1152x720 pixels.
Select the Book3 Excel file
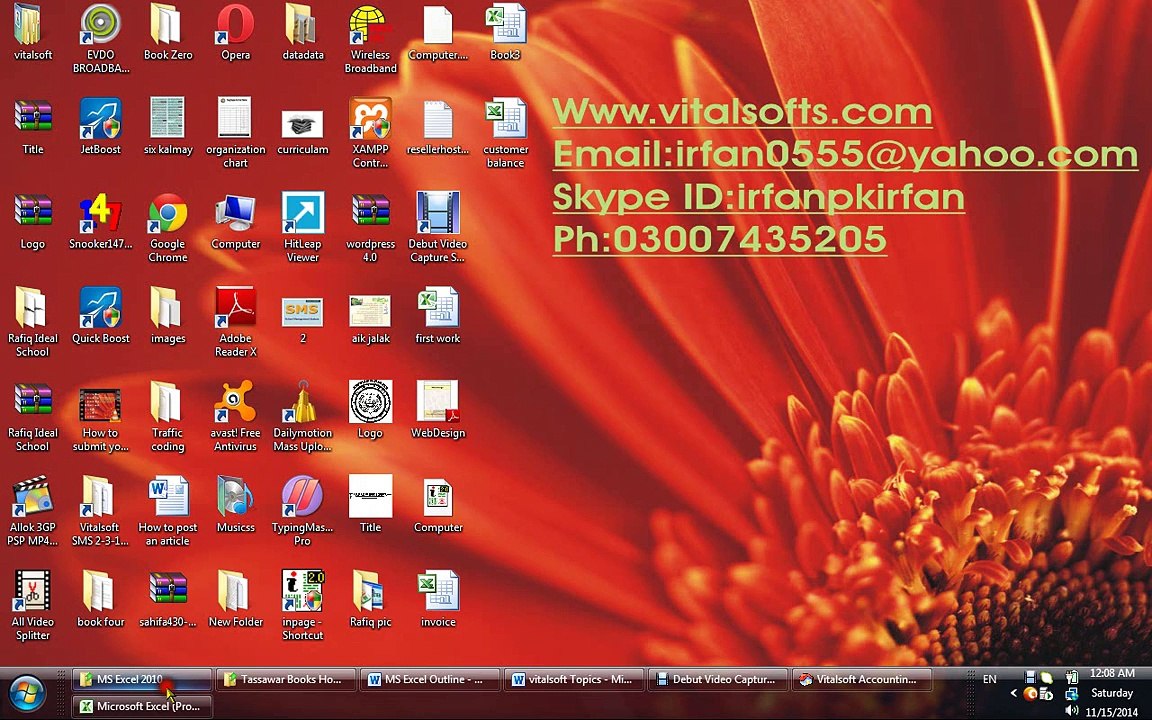tap(505, 33)
